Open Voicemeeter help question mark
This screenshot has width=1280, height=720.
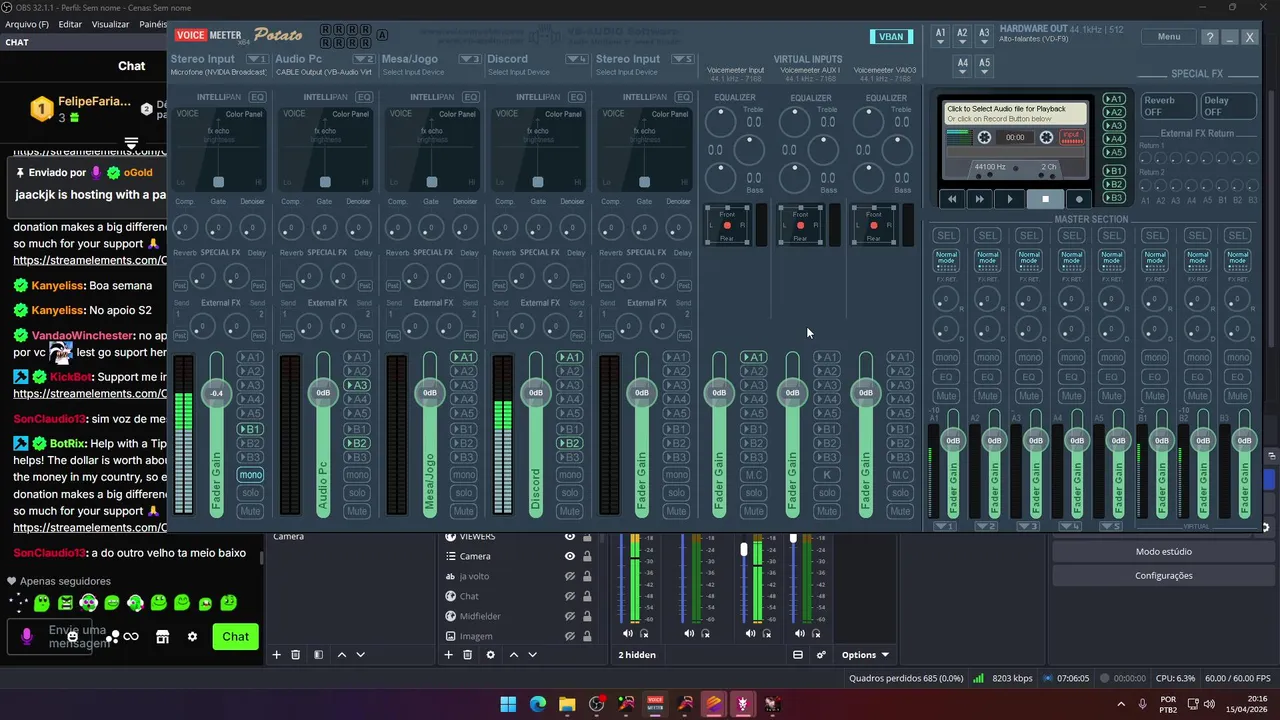click(1210, 37)
